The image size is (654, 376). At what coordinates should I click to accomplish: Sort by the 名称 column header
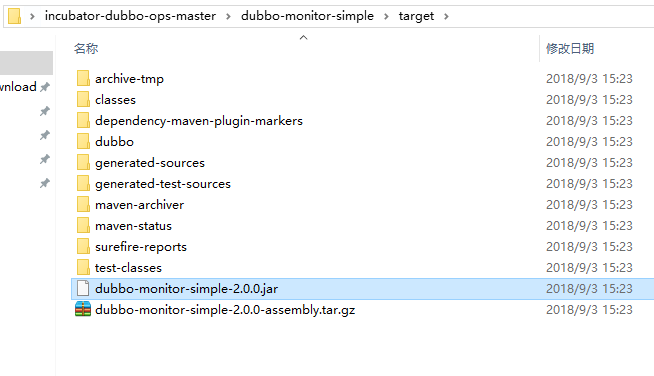coord(86,48)
